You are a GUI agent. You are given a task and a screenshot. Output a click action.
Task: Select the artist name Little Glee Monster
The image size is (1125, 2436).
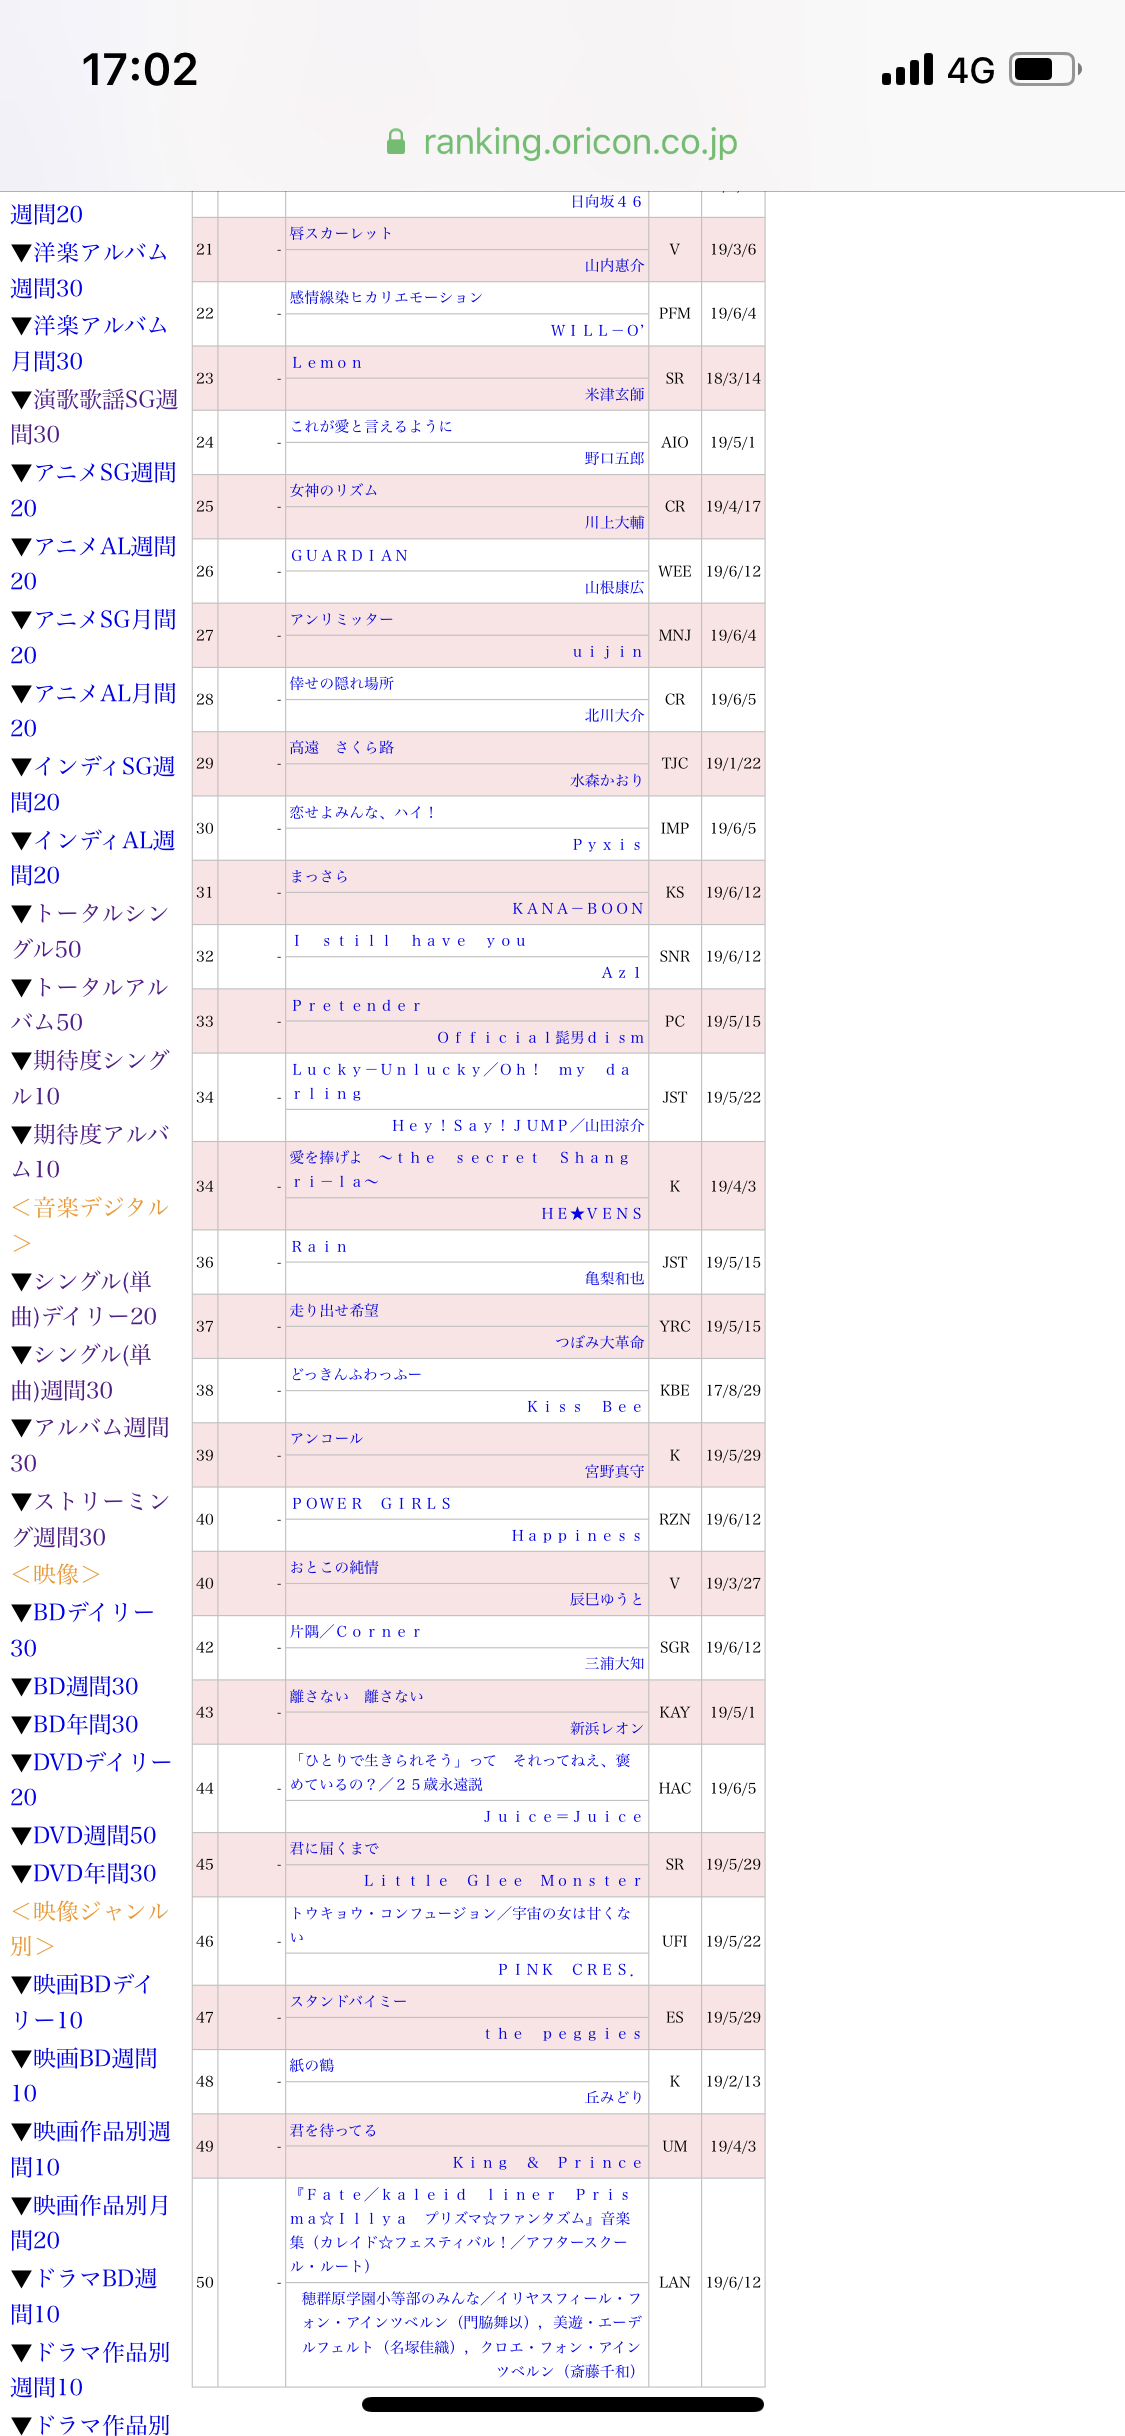pyautogui.click(x=504, y=1881)
